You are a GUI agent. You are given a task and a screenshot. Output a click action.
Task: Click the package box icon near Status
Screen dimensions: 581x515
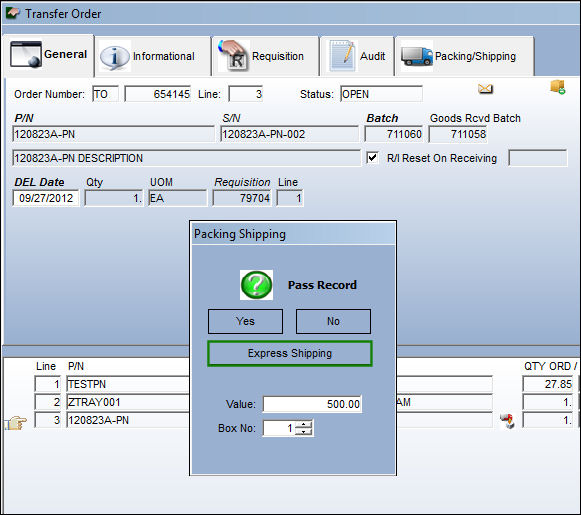coord(558,87)
